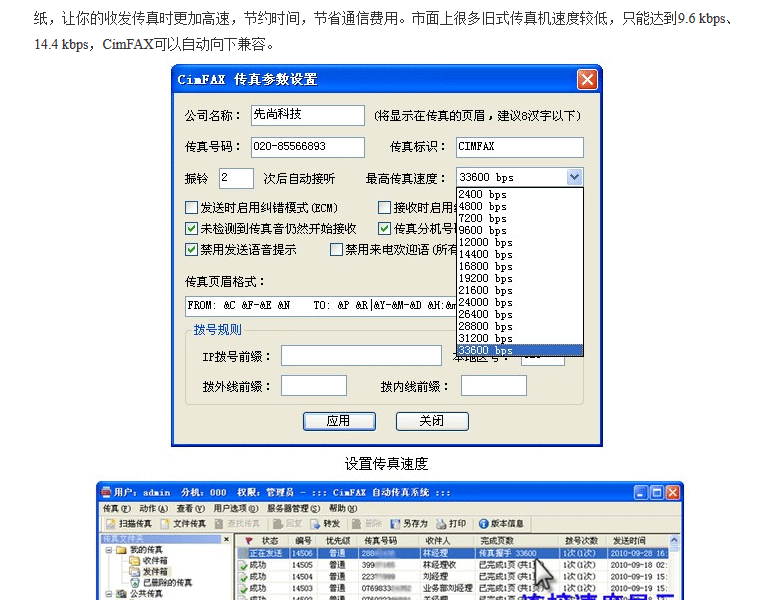The image size is (760, 600).
Task: Select the 我的传真 folder icon
Action: 122,550
